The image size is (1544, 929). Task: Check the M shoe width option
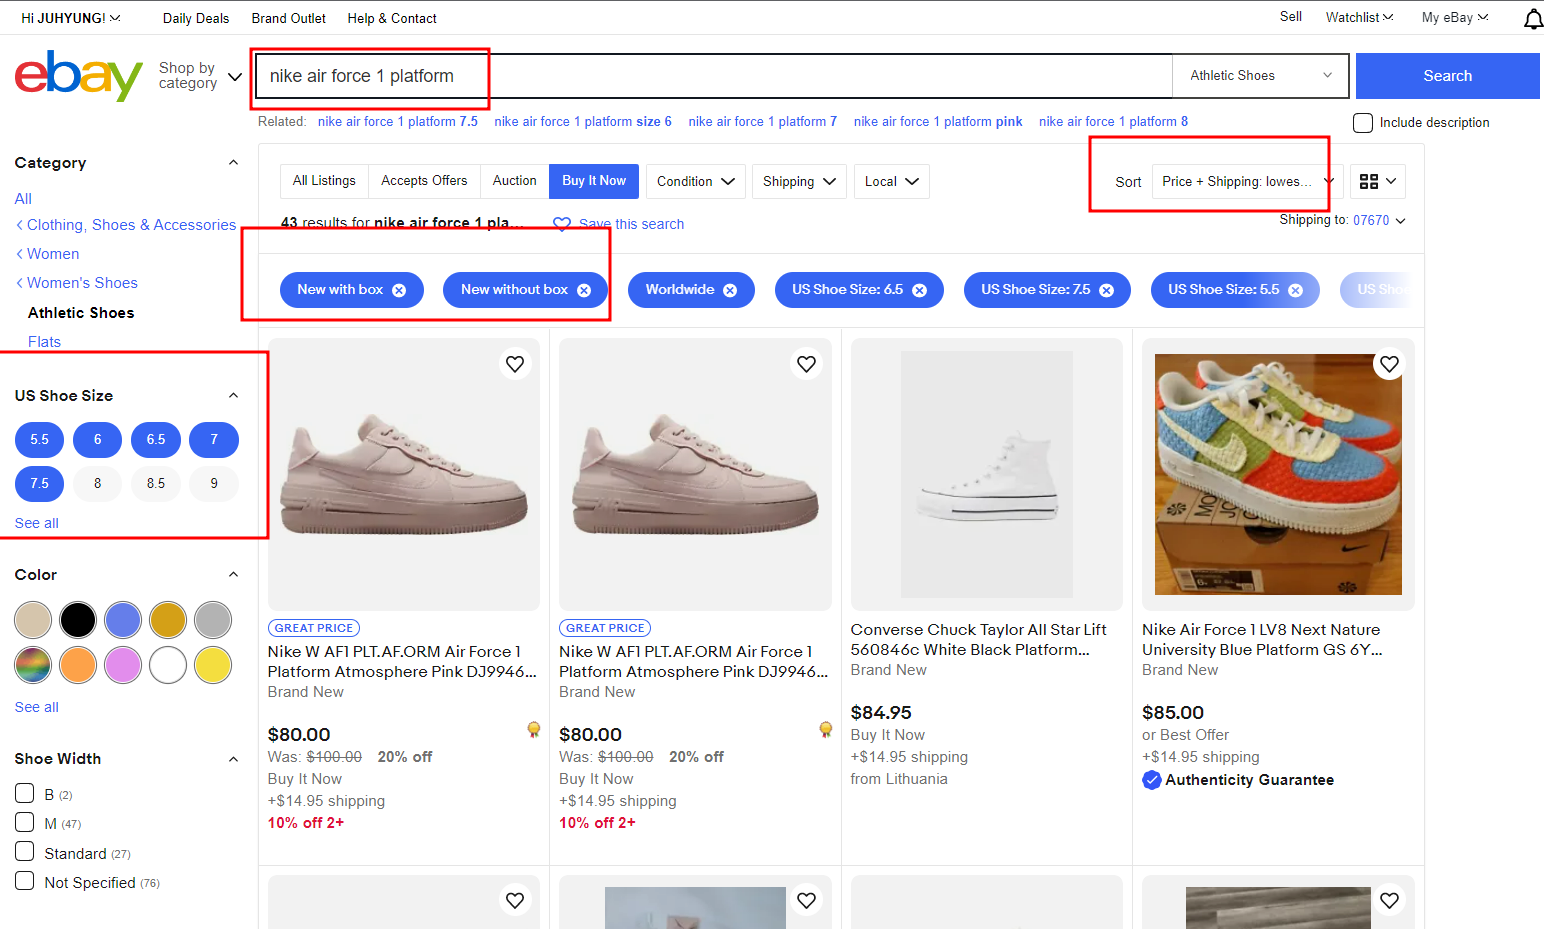(25, 822)
